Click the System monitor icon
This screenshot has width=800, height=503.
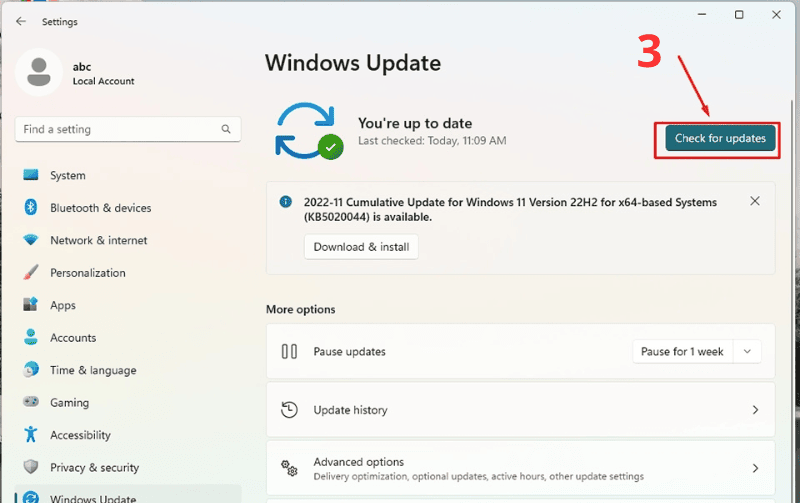pyautogui.click(x=31, y=176)
